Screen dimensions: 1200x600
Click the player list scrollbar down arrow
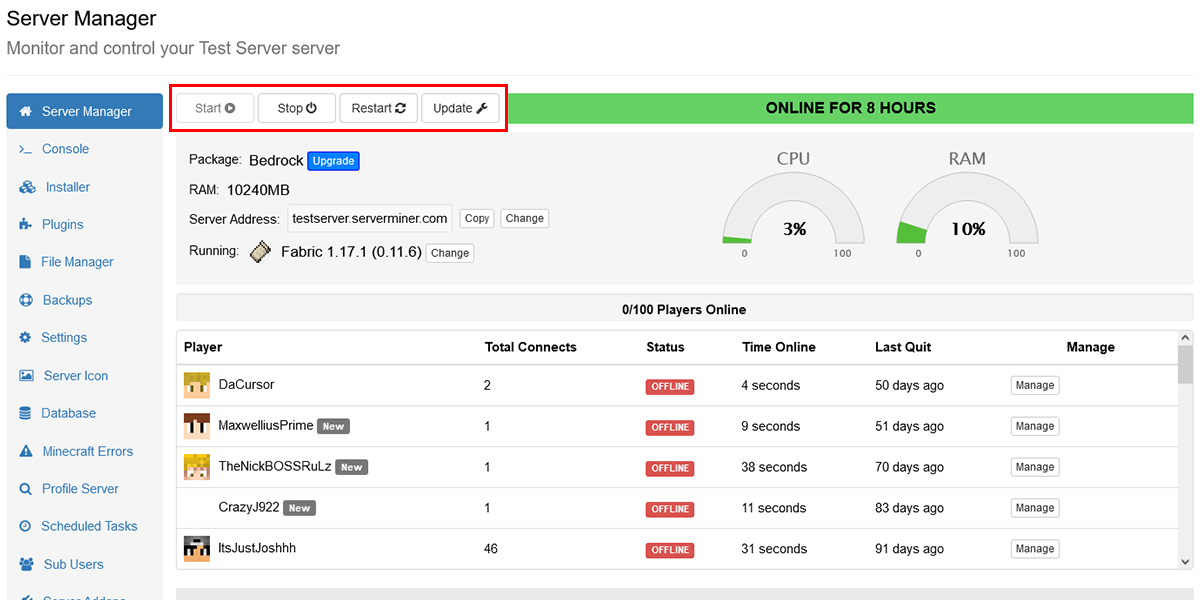(1185, 562)
